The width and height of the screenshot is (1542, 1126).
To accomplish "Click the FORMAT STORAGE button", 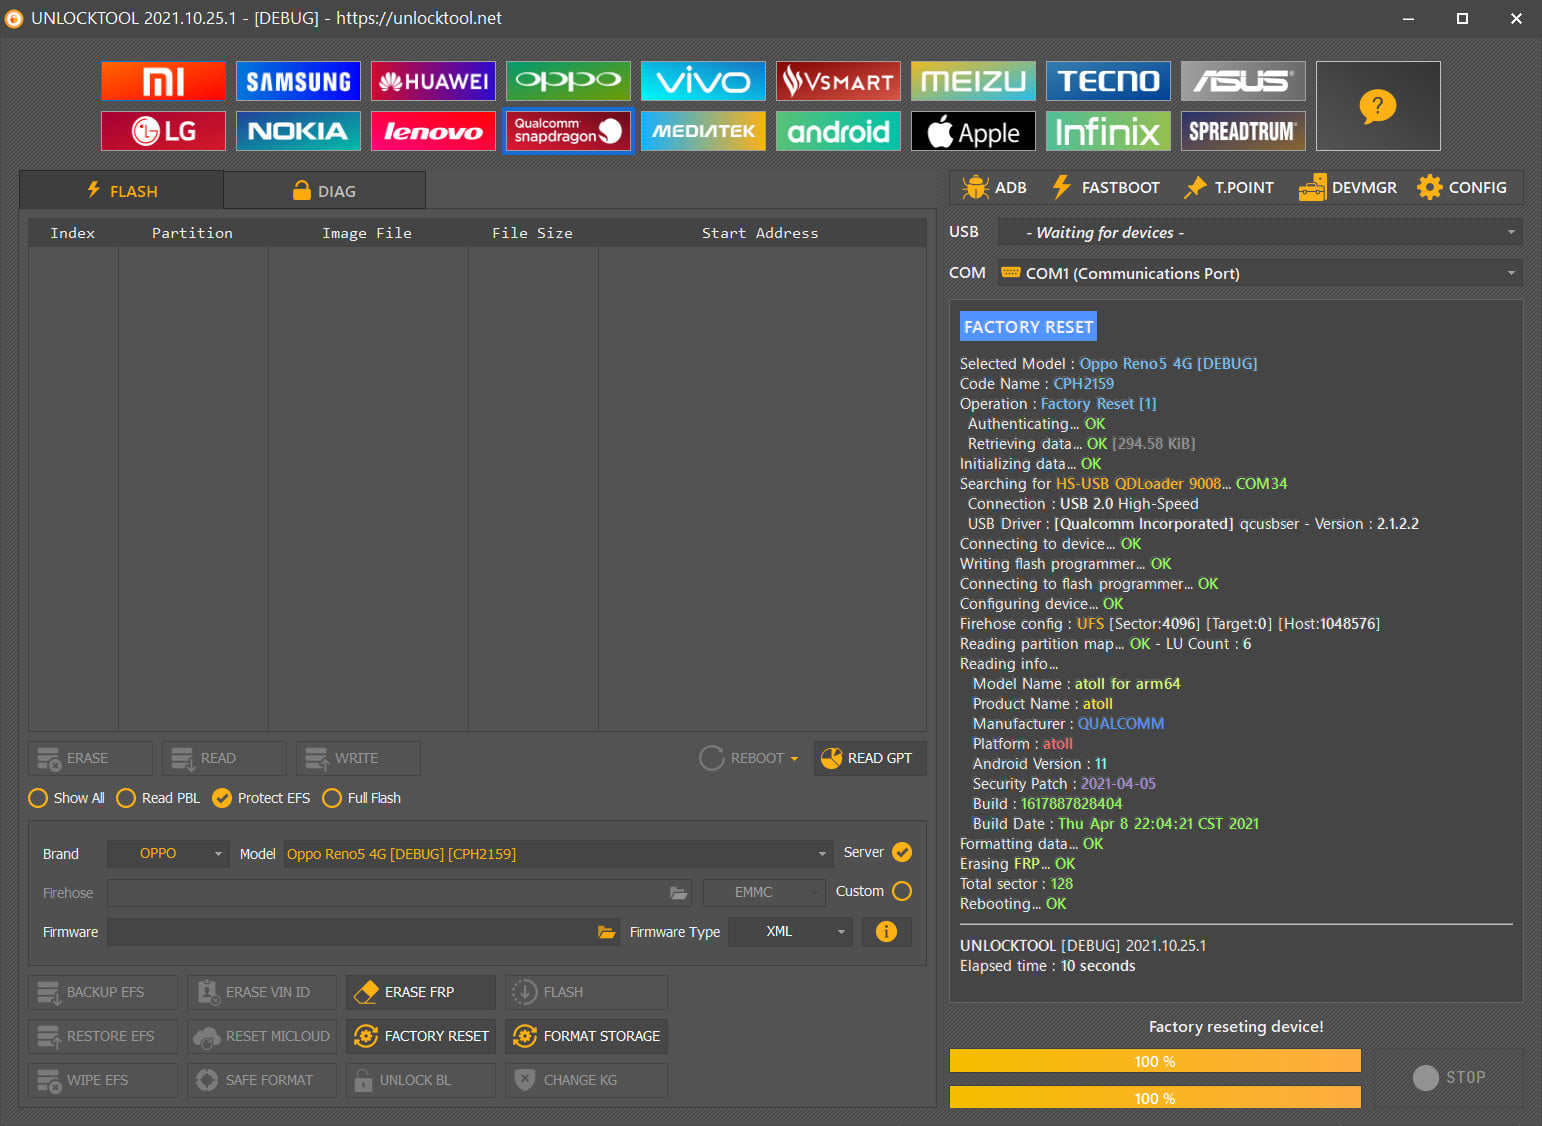I will point(586,1036).
